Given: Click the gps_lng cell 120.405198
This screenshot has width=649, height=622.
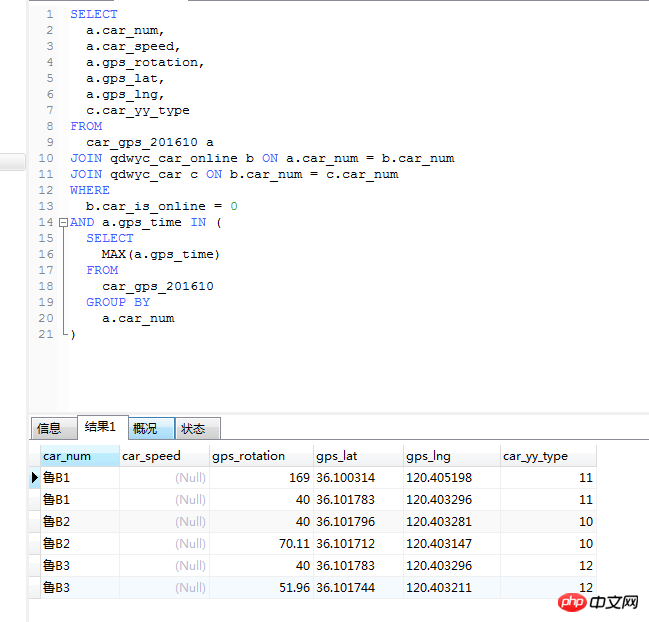Looking at the screenshot, I should 452,478.
